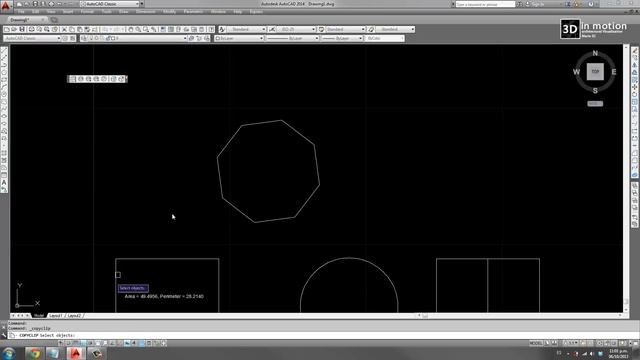The width and height of the screenshot is (640, 360).
Task: Toggle Grid display in status bar
Action: click(76, 343)
